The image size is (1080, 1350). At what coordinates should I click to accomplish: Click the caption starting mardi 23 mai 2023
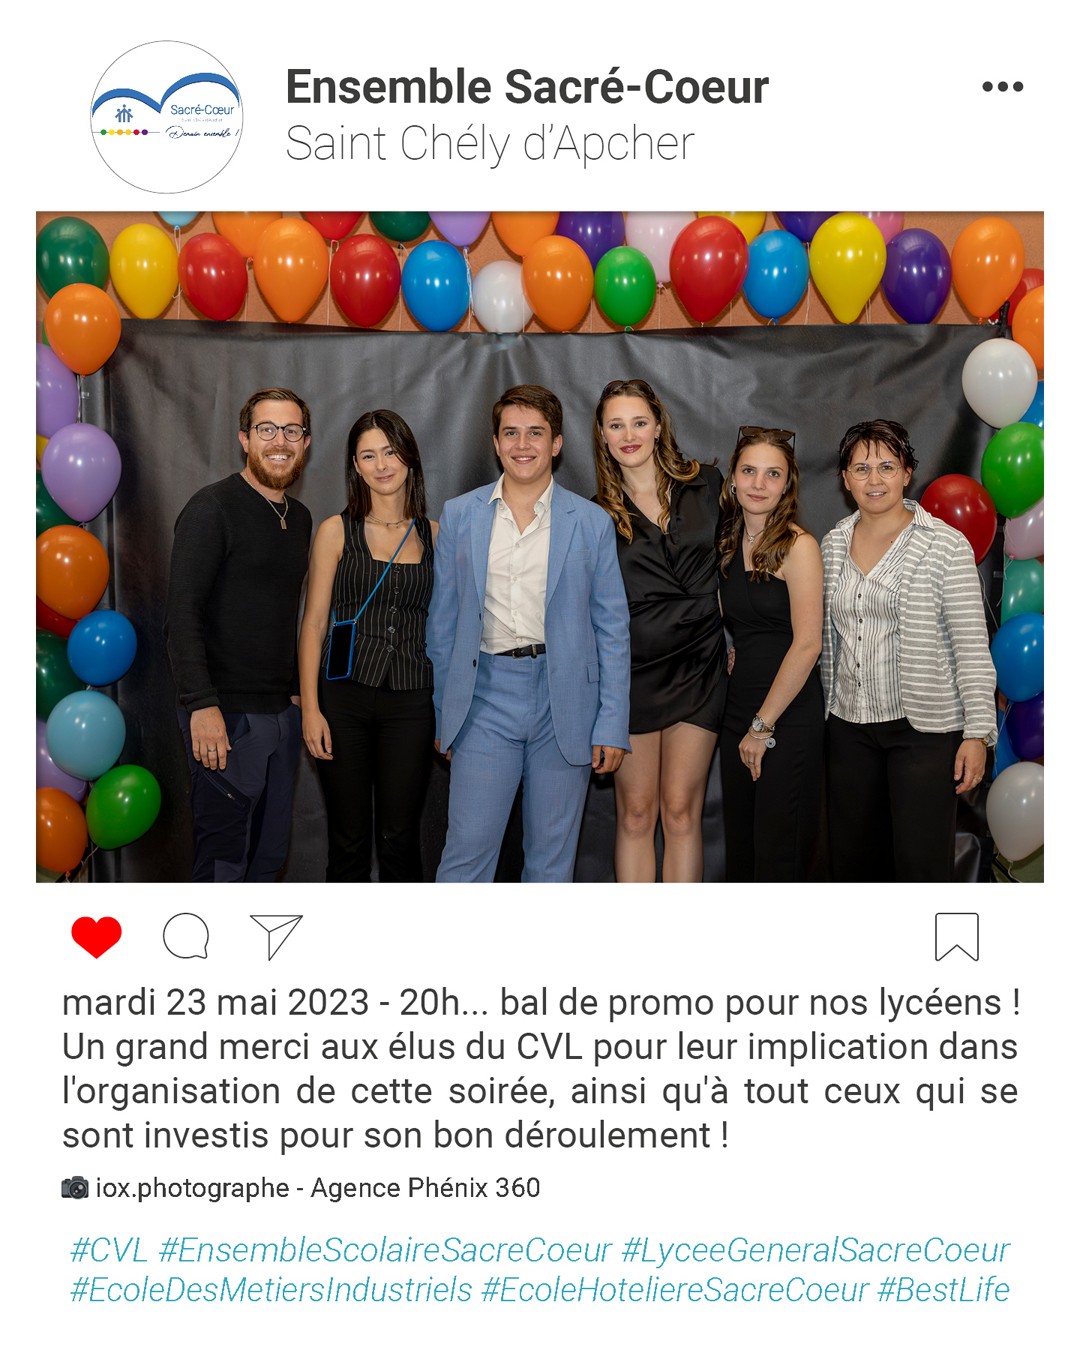[x=540, y=1069]
